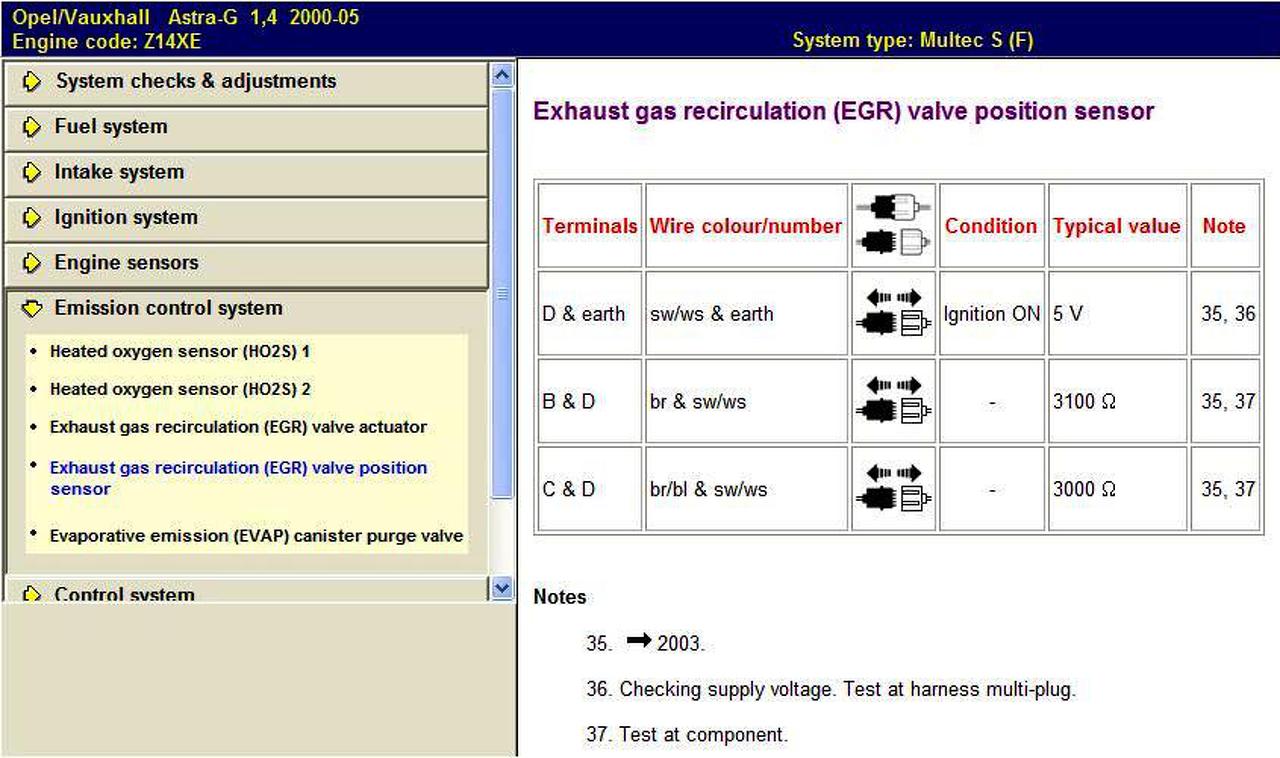This screenshot has width=1280, height=758.
Task: Open the Fuel system section
Action: pos(246,127)
